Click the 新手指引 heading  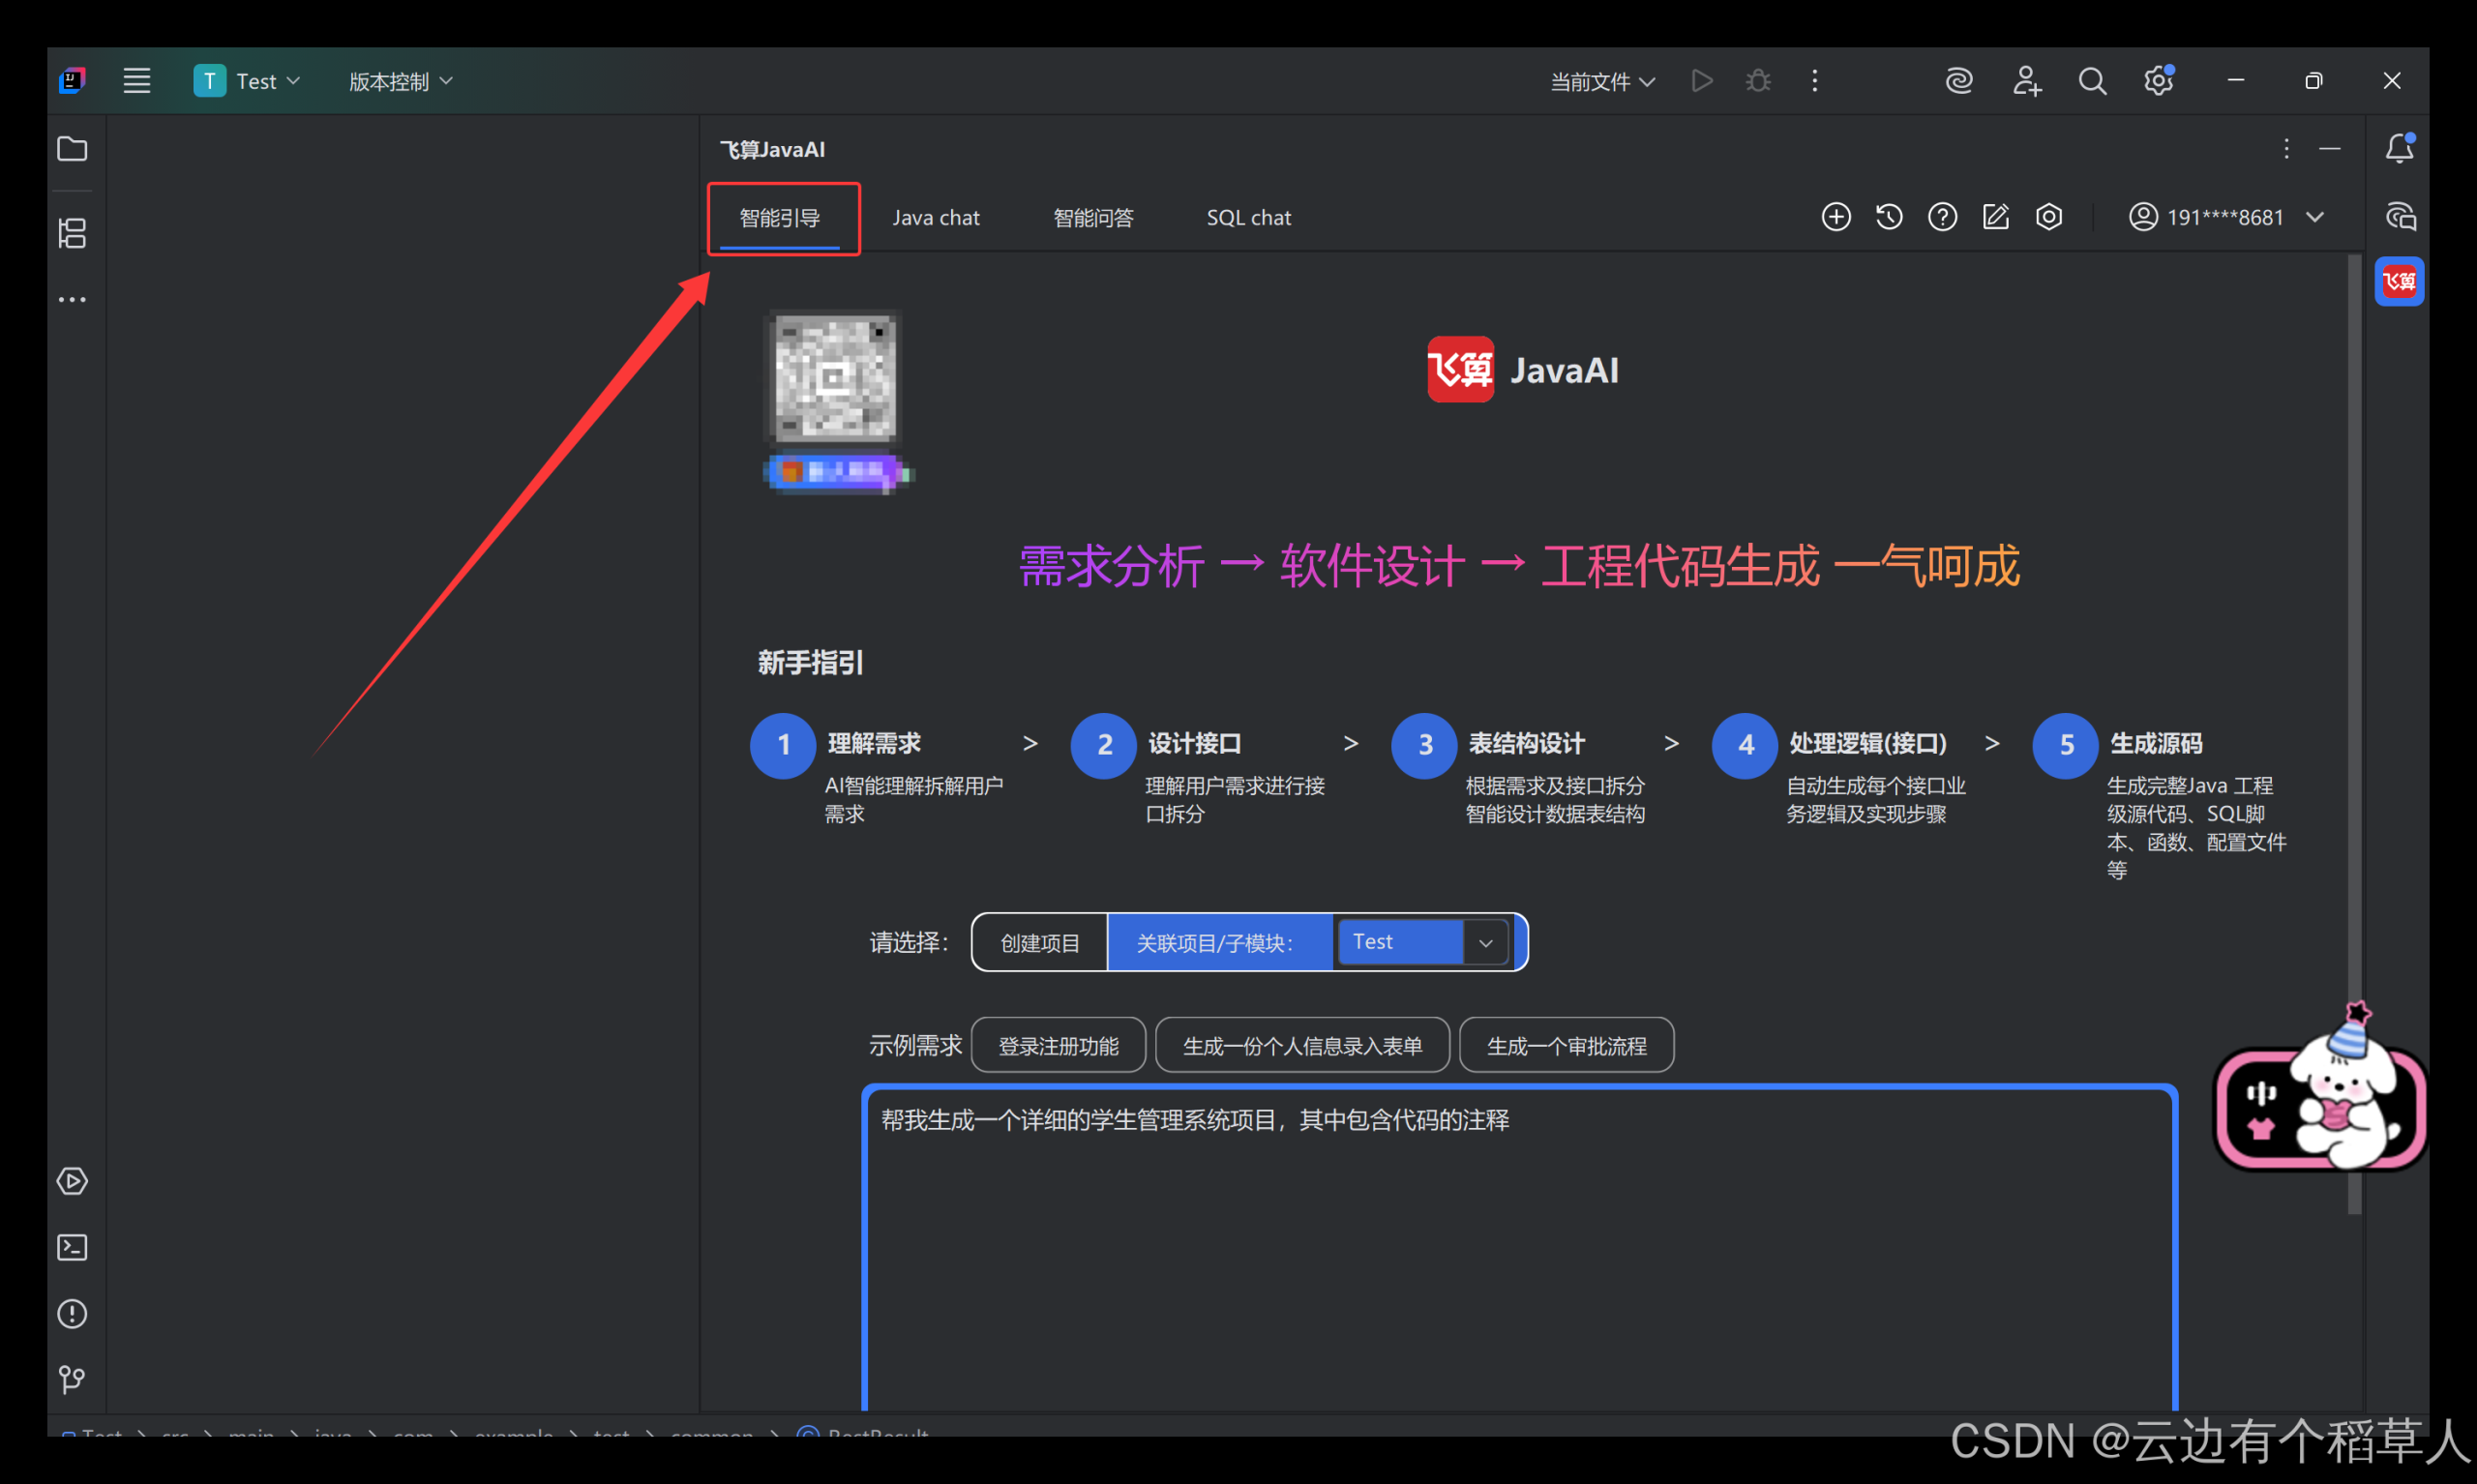[x=810, y=663]
